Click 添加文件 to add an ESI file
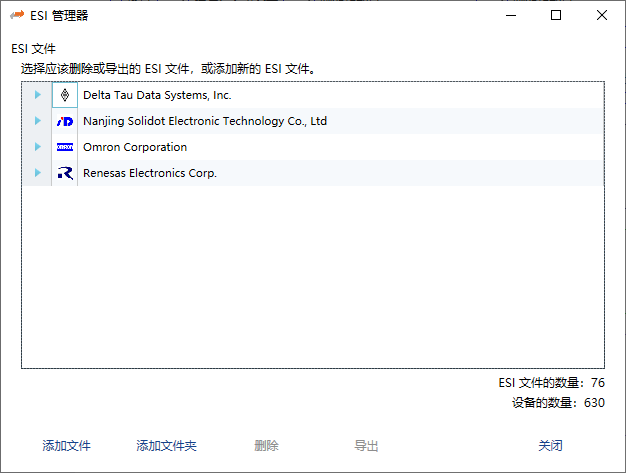This screenshot has width=626, height=473. [66, 445]
